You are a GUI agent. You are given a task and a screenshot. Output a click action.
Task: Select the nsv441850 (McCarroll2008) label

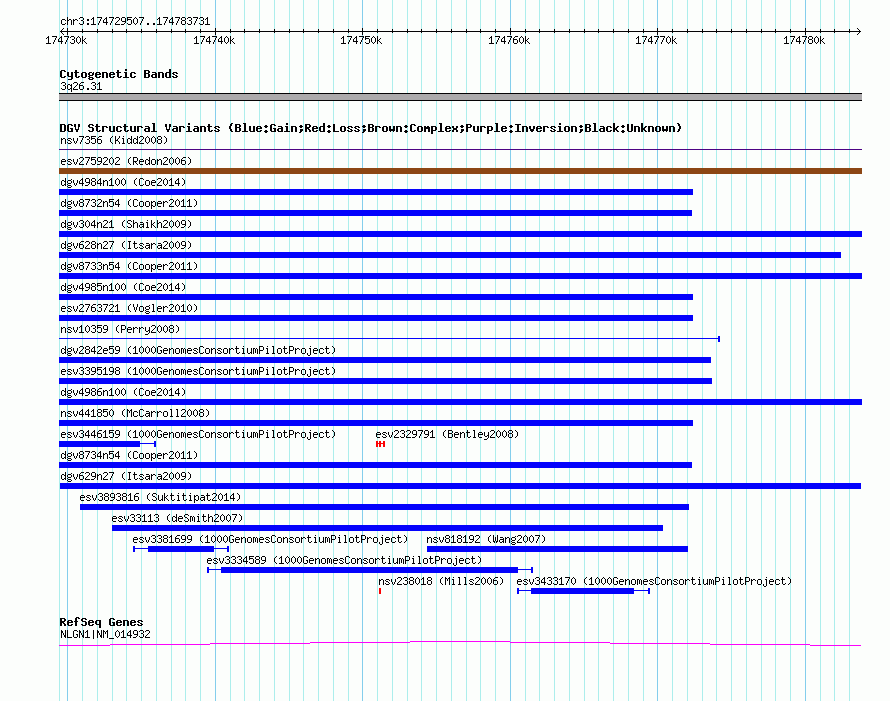[x=135, y=413]
